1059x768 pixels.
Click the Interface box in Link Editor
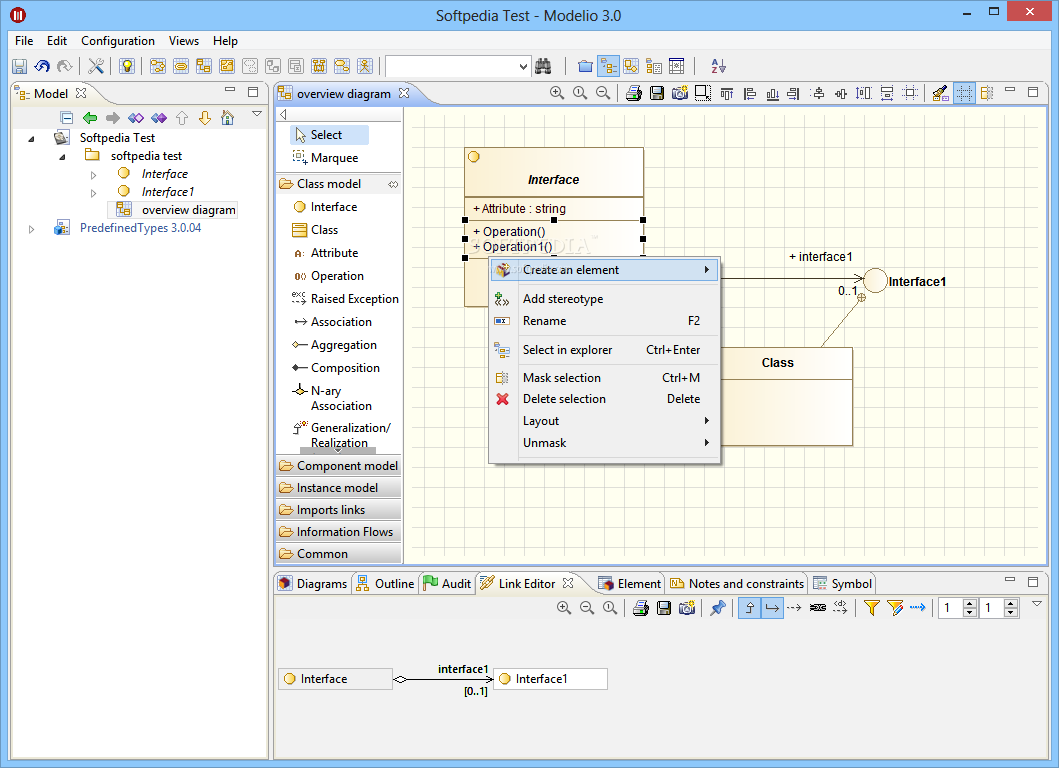pos(335,679)
